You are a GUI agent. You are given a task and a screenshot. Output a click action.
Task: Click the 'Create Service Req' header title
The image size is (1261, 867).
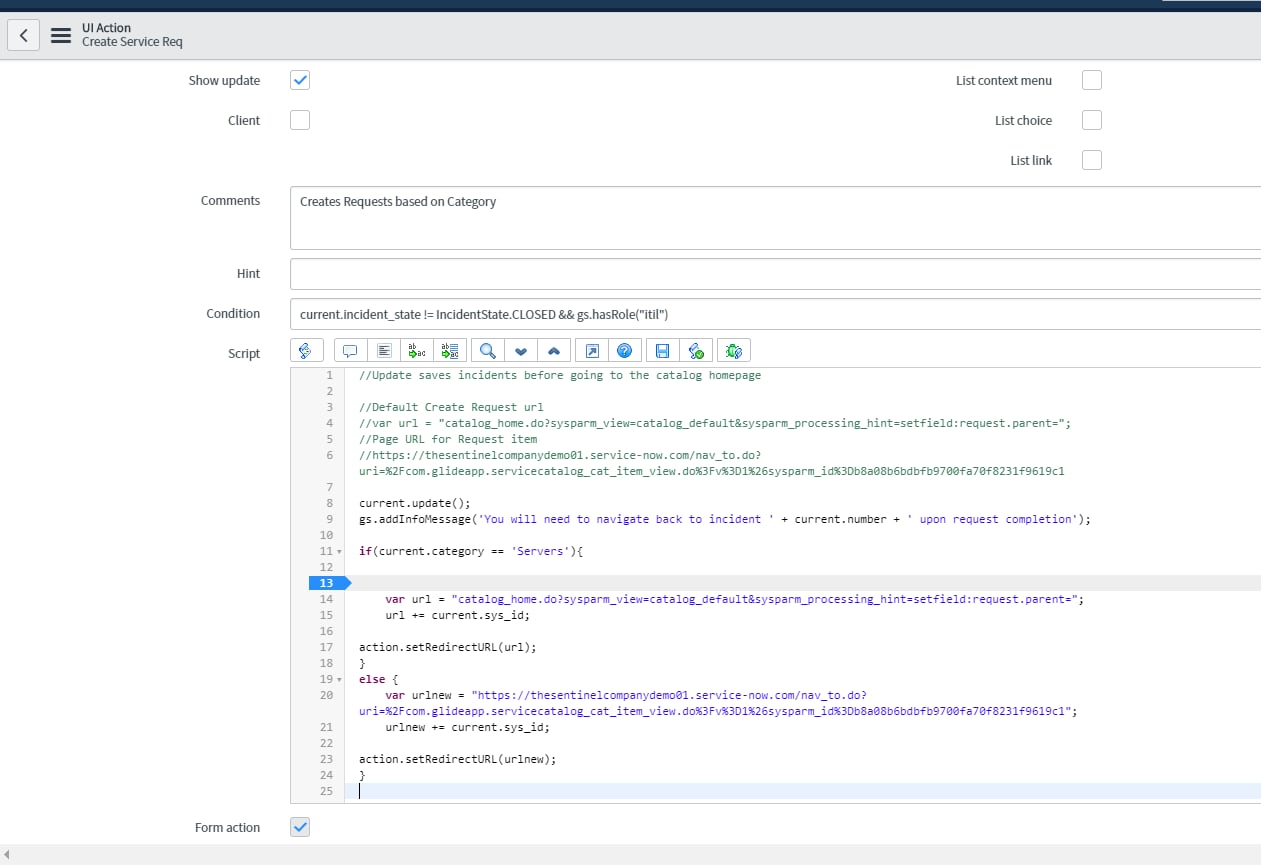[132, 42]
